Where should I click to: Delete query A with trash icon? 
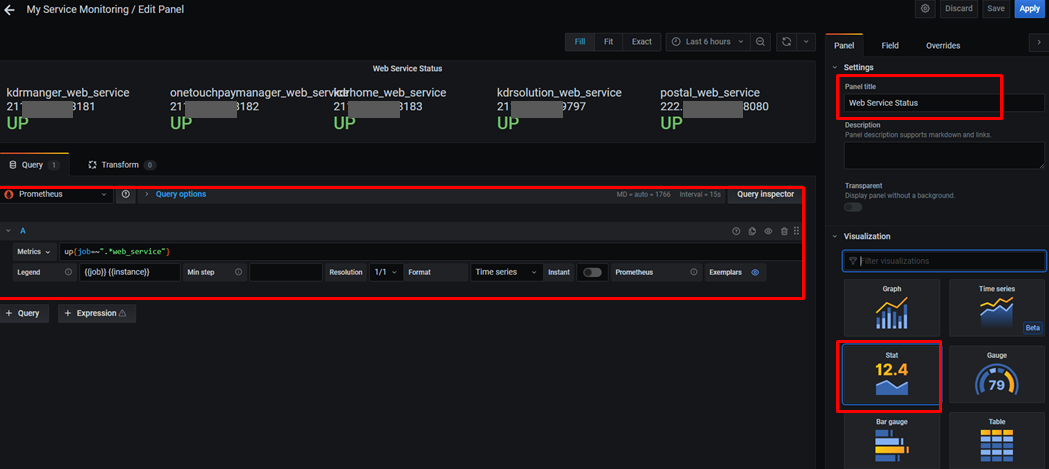[783, 231]
